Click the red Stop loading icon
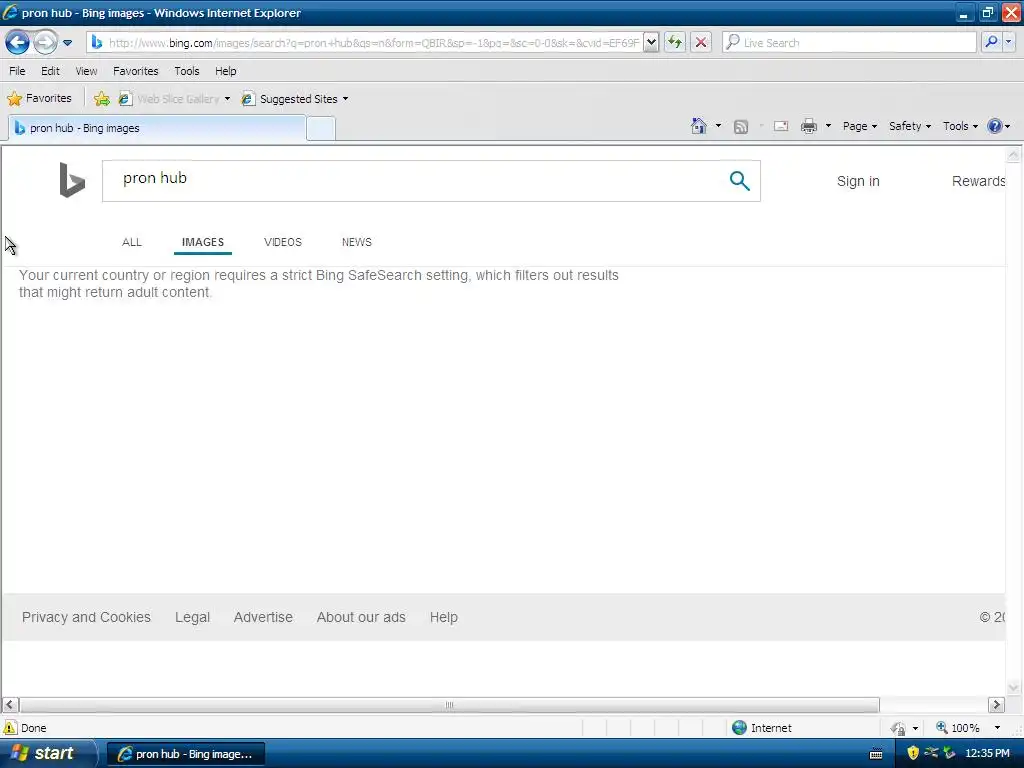Screen dimensions: 1024x768 (701, 43)
